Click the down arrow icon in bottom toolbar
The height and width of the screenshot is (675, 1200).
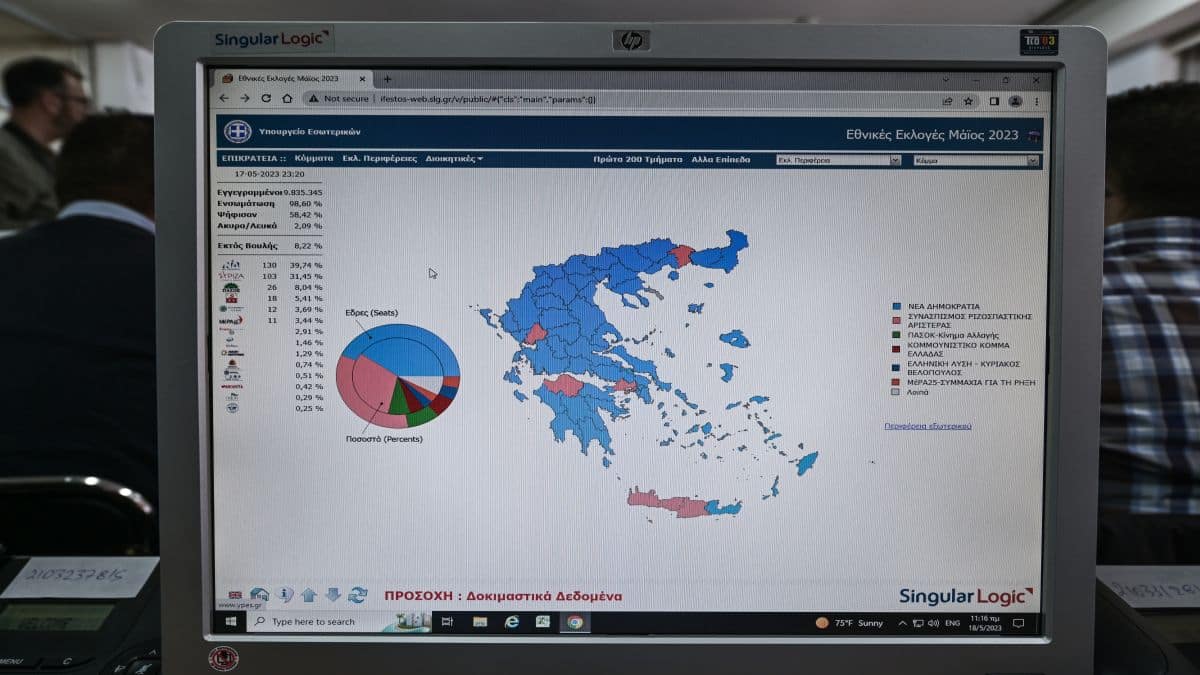(x=333, y=595)
